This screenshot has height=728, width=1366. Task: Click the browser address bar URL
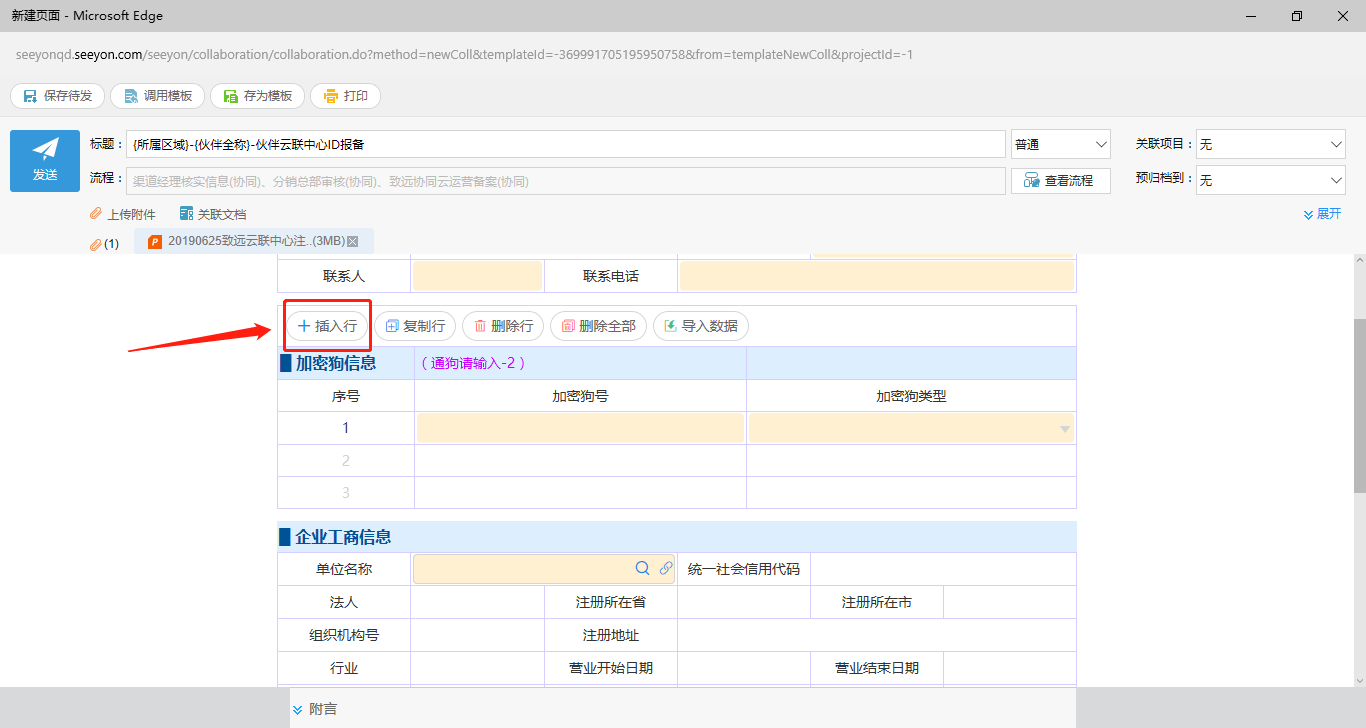(x=464, y=54)
